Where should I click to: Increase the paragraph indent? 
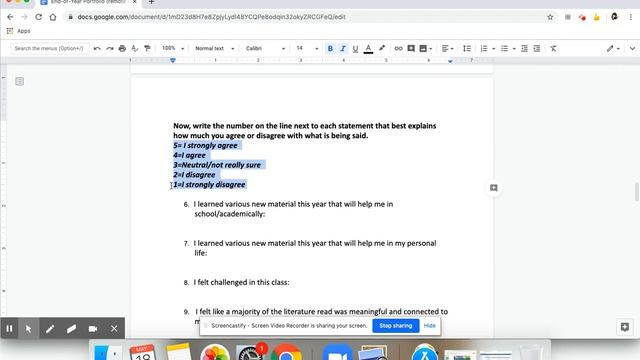537,49
